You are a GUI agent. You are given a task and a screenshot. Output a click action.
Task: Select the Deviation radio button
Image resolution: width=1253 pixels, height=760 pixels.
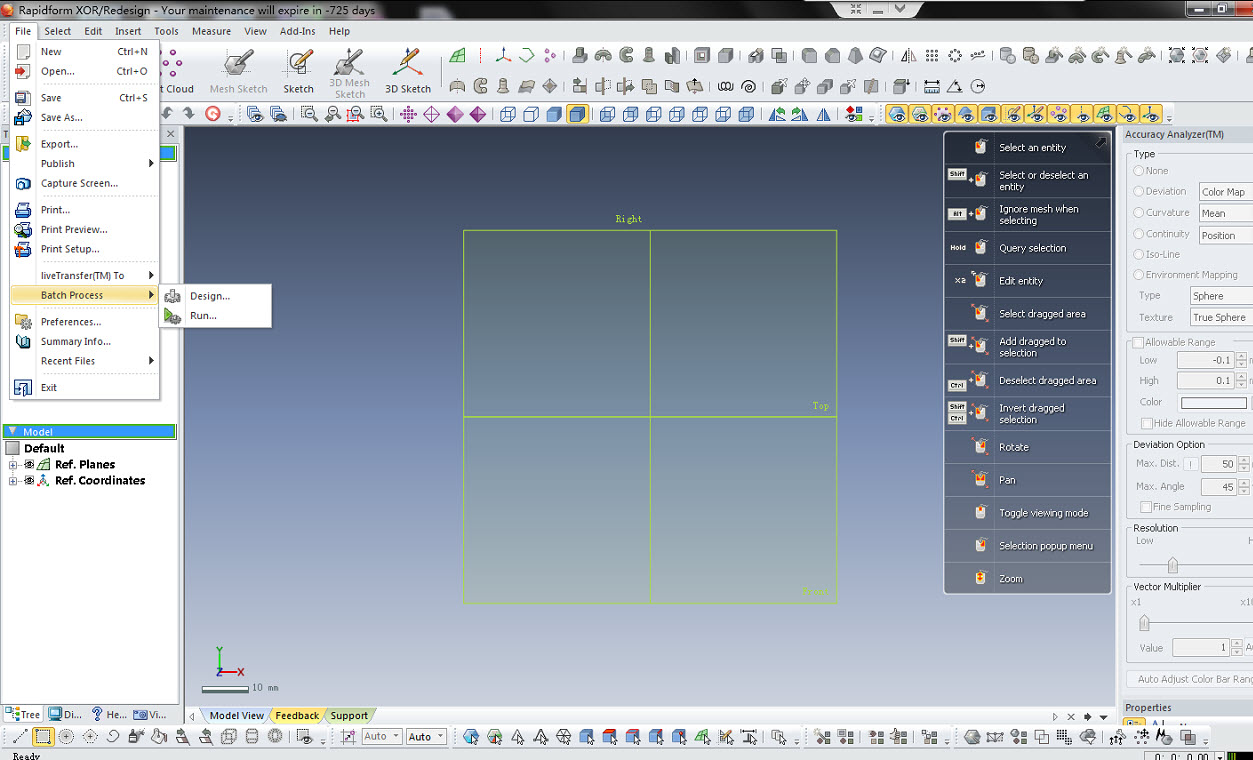(1138, 191)
